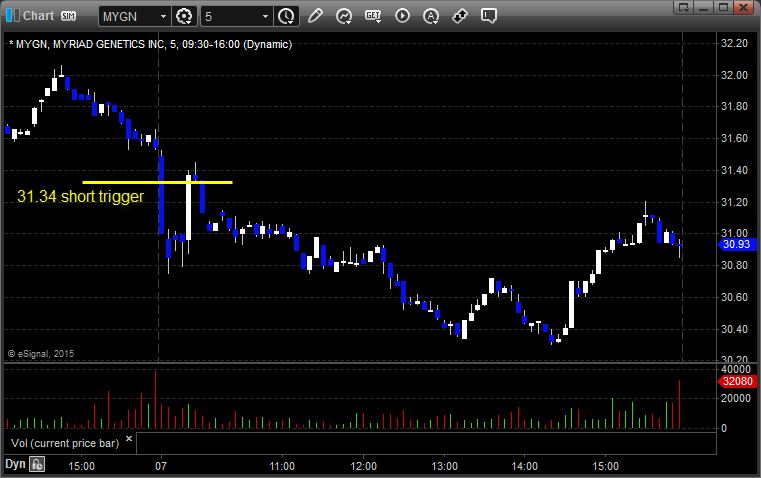The height and width of the screenshot is (478, 761).
Task: Click the Chart title label
Action: (x=39, y=16)
